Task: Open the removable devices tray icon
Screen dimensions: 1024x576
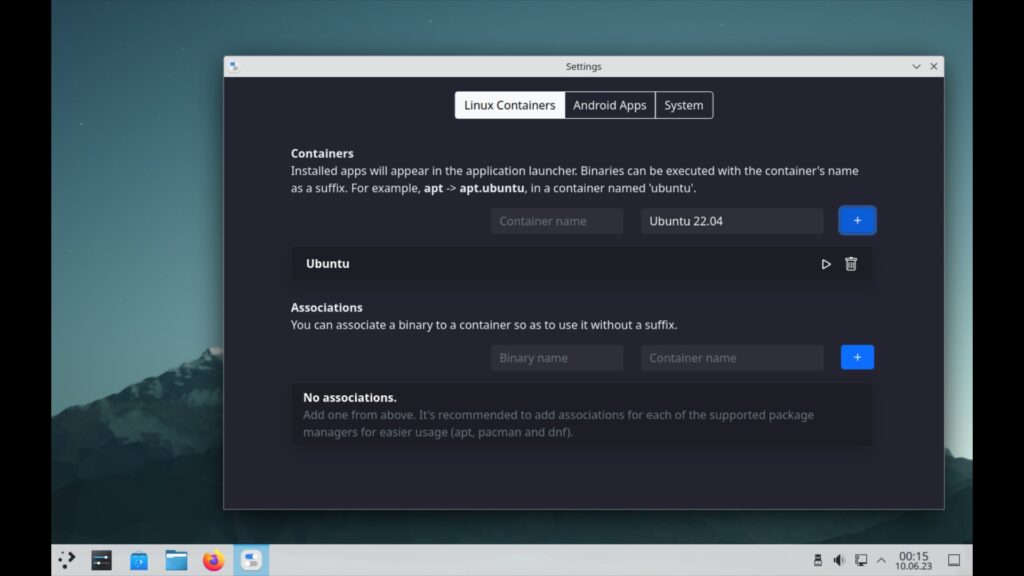Action: 818,560
